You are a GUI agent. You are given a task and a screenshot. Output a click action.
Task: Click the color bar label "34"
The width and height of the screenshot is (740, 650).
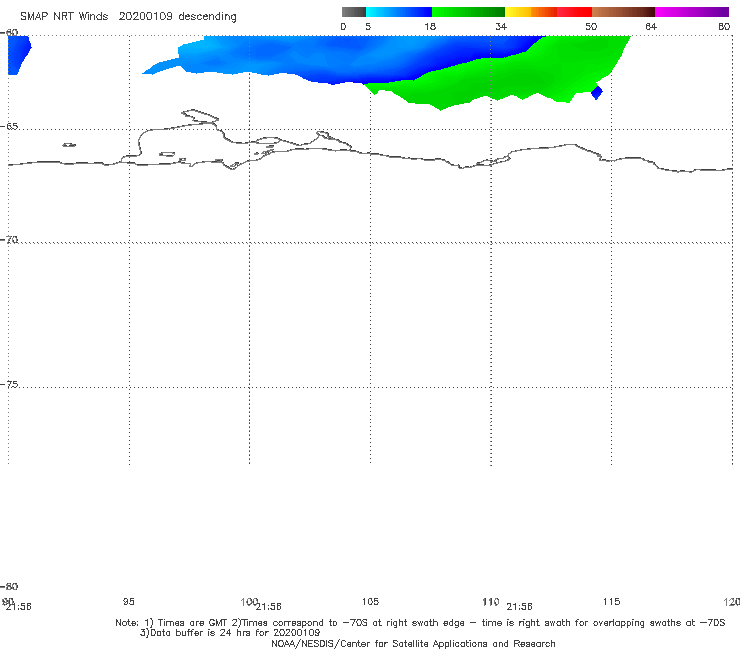pos(501,27)
